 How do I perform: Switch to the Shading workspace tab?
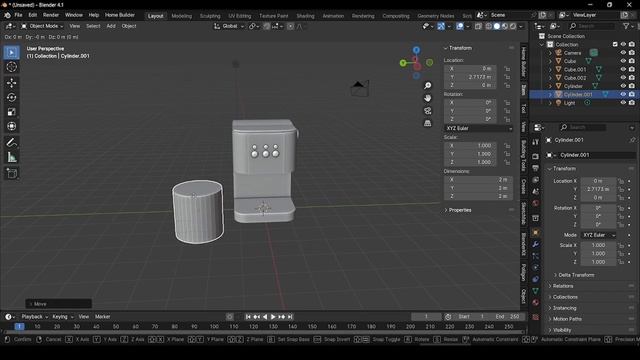coord(305,16)
